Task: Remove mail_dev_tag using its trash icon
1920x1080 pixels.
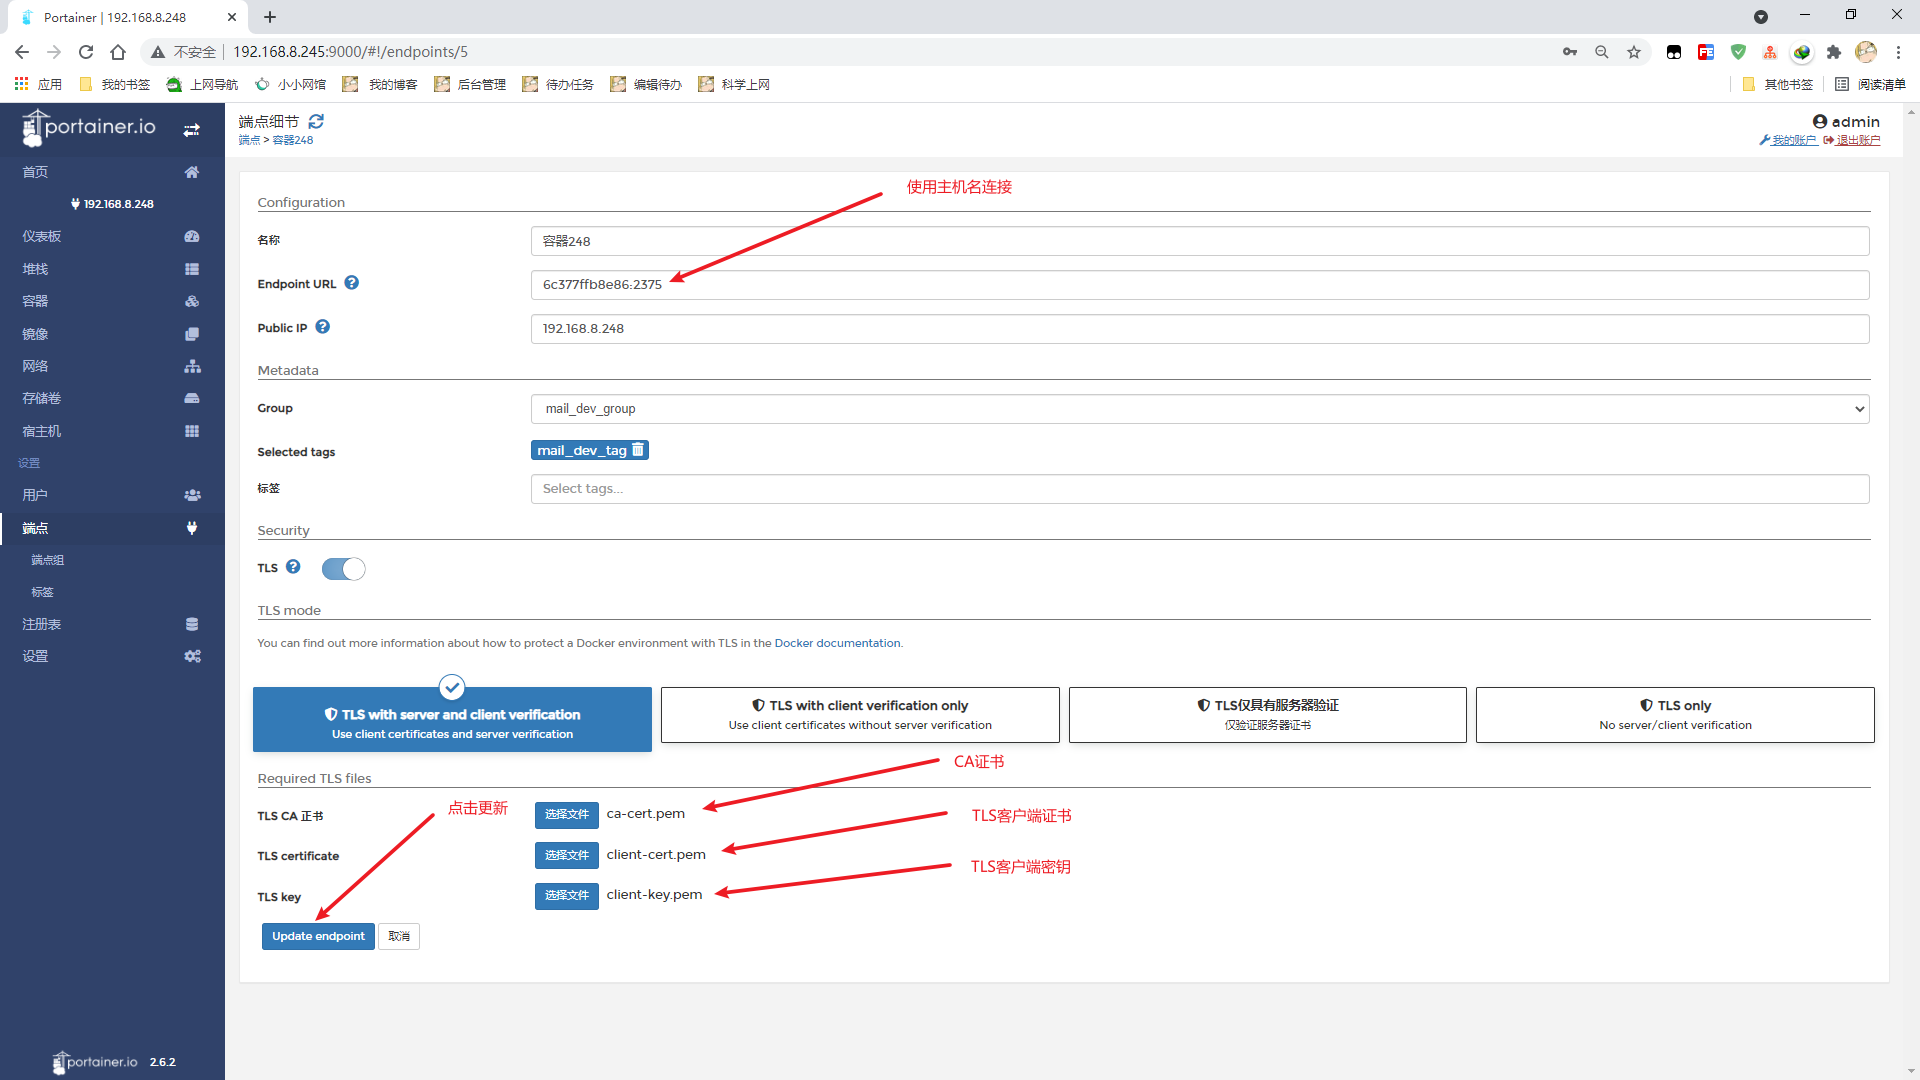Action: (x=638, y=450)
